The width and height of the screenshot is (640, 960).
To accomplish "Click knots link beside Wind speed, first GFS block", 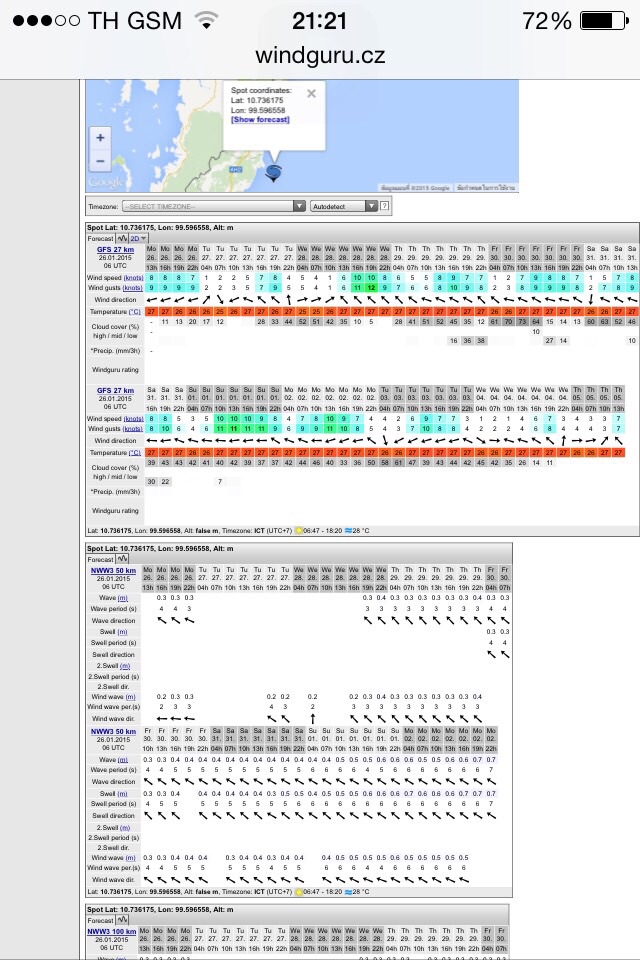I will point(133,278).
